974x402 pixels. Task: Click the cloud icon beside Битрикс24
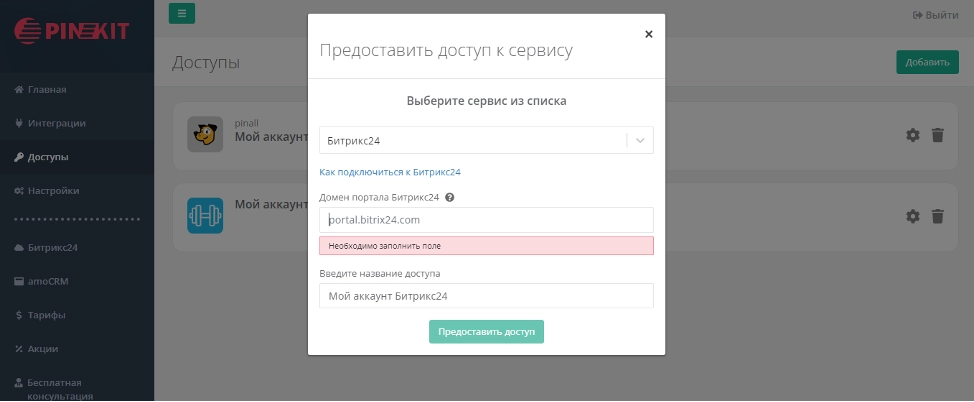click(x=19, y=247)
